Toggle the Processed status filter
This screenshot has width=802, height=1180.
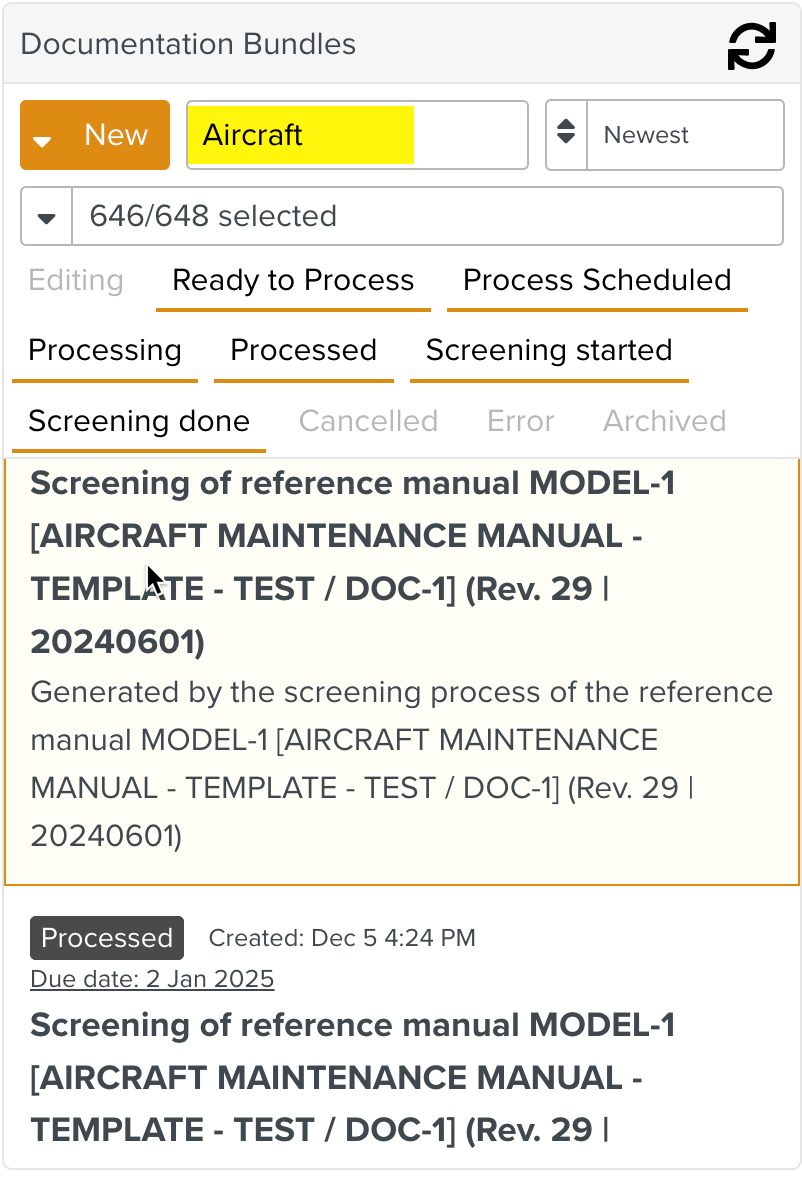(303, 351)
